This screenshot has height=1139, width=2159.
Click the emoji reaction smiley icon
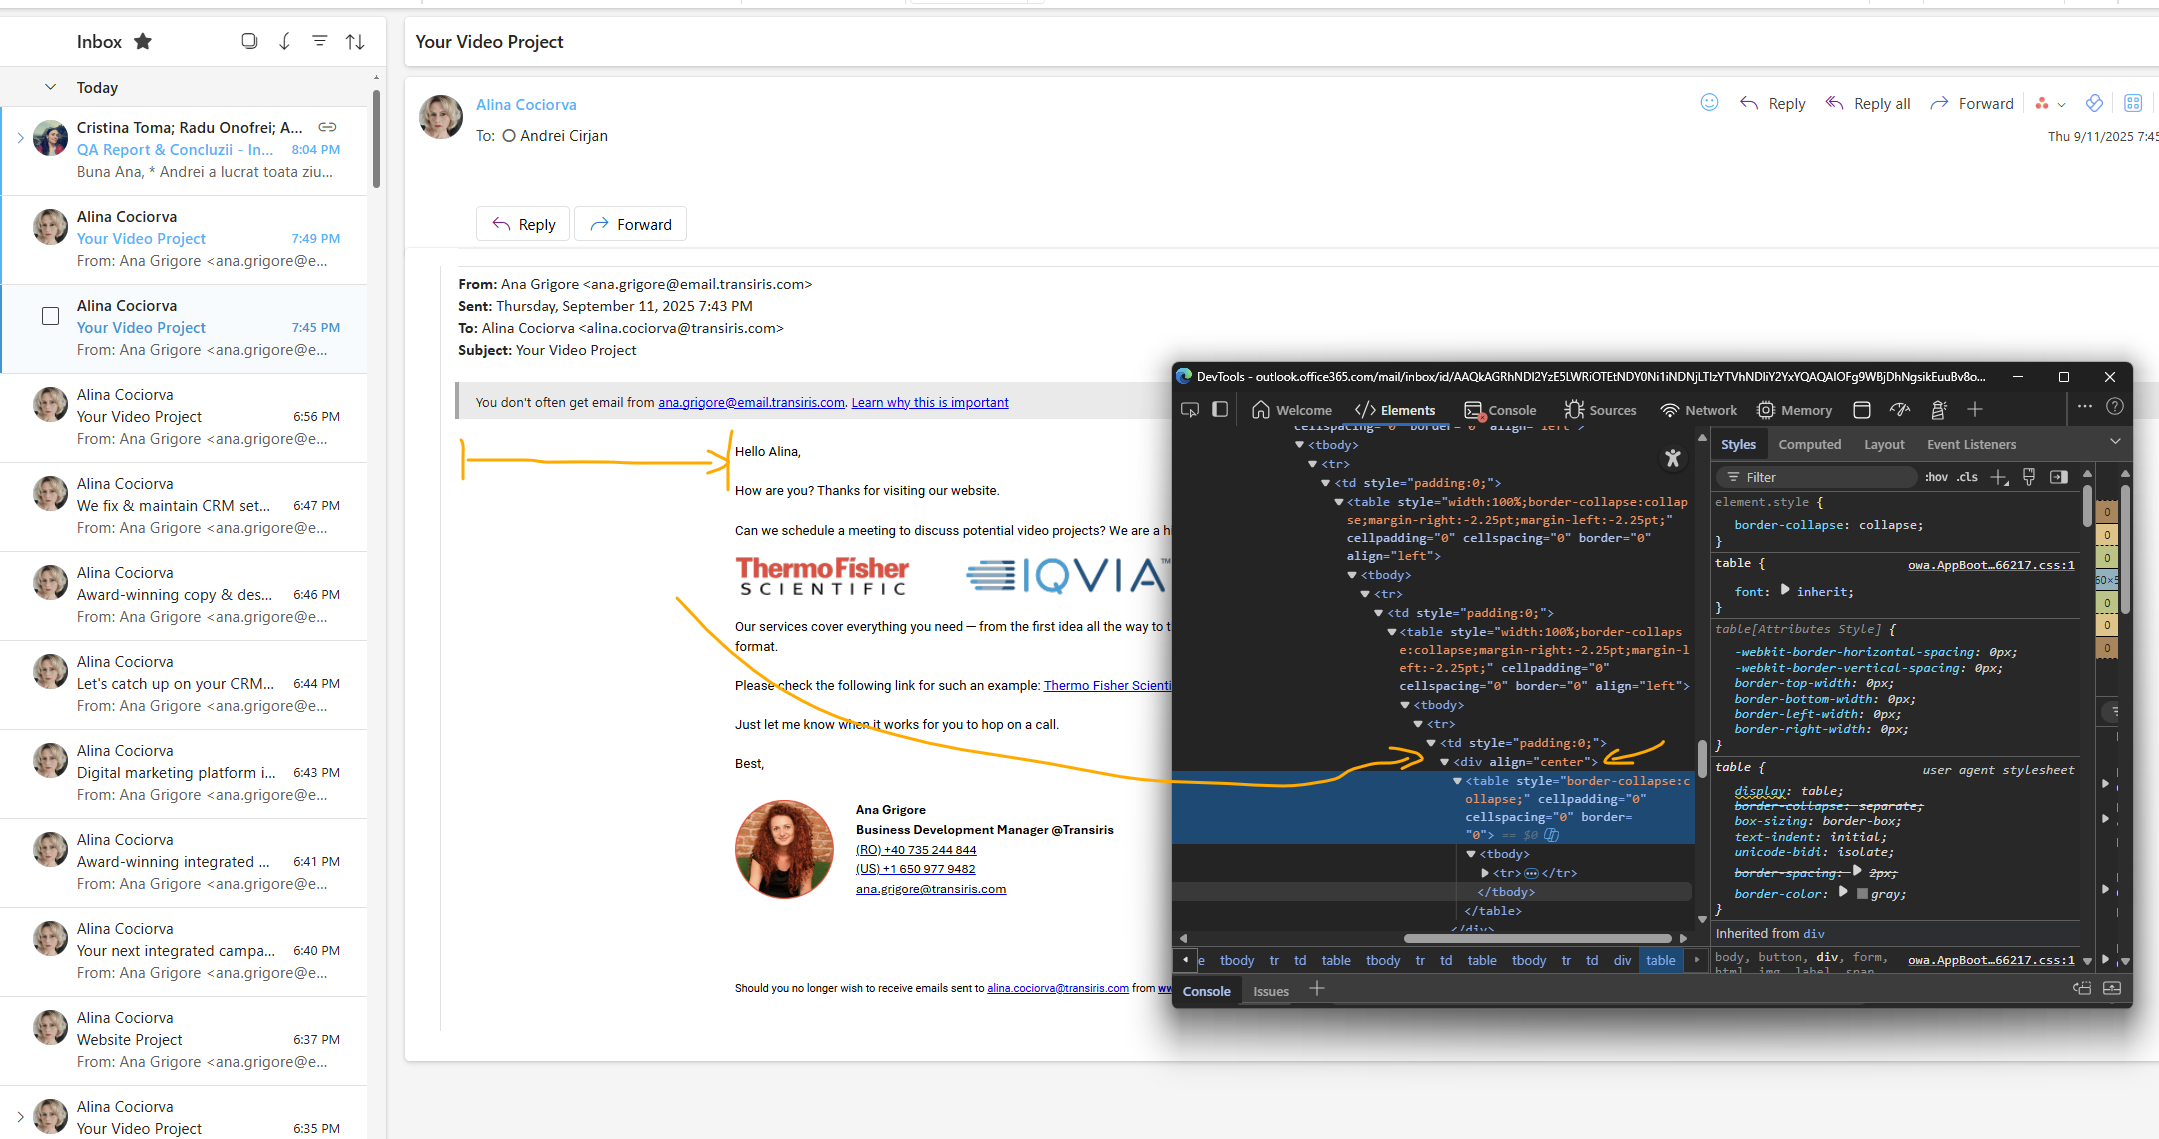coord(1709,103)
